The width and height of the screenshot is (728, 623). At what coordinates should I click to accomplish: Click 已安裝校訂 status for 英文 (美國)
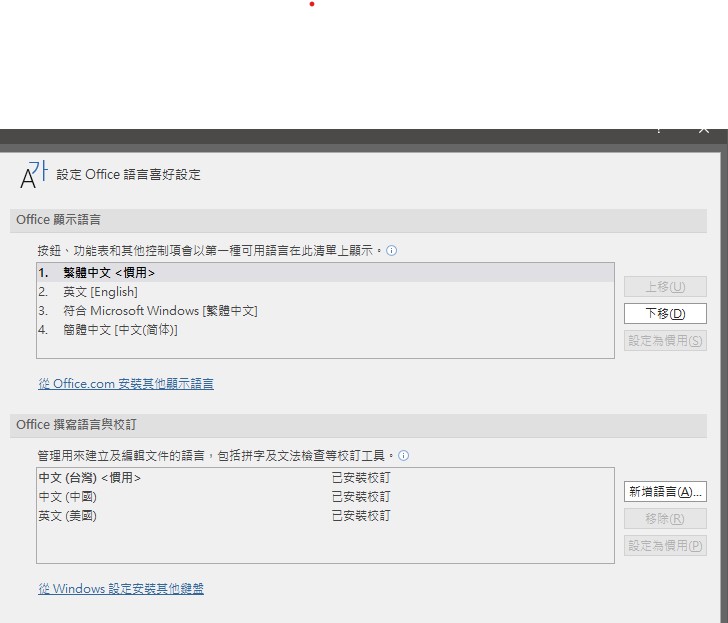tap(361, 516)
